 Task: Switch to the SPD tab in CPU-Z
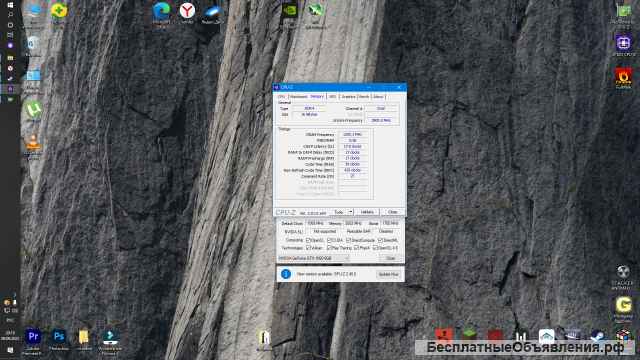[333, 97]
